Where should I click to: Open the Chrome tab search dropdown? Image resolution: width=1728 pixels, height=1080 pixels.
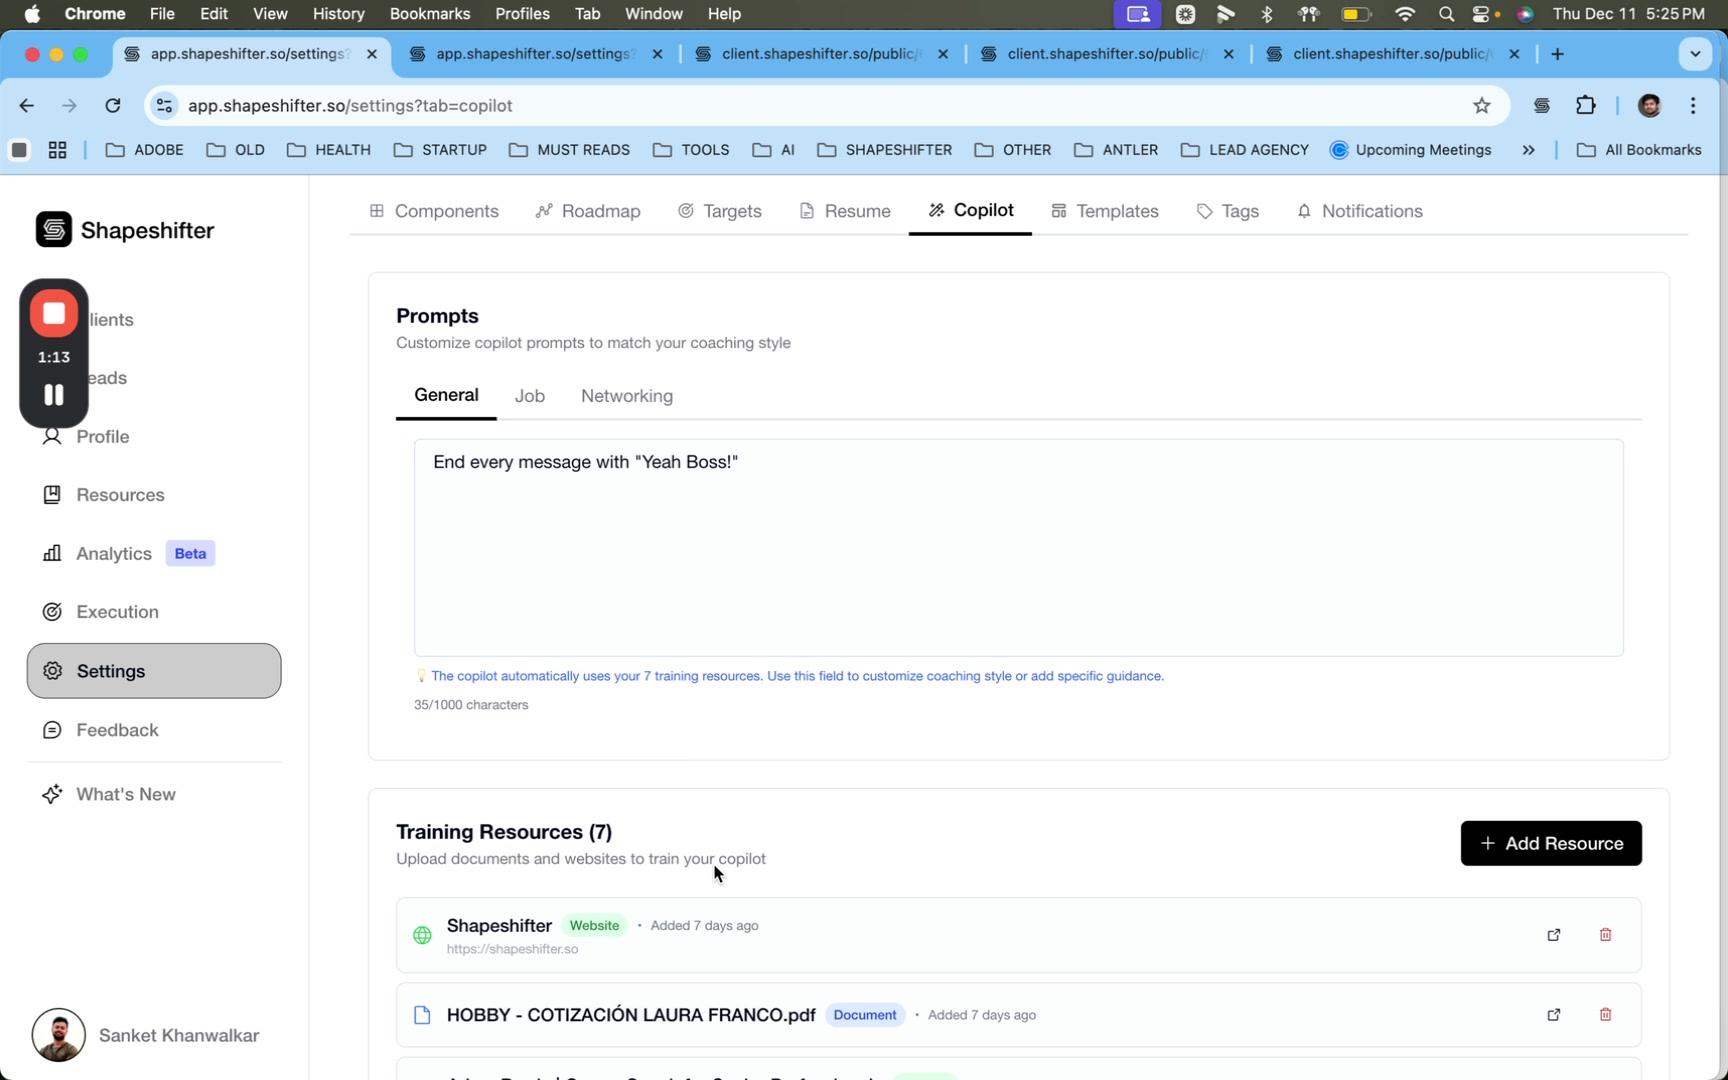1695,54
